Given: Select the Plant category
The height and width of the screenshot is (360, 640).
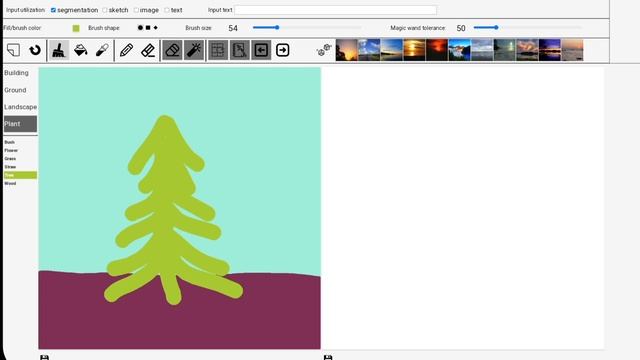Looking at the screenshot, I should (20, 124).
